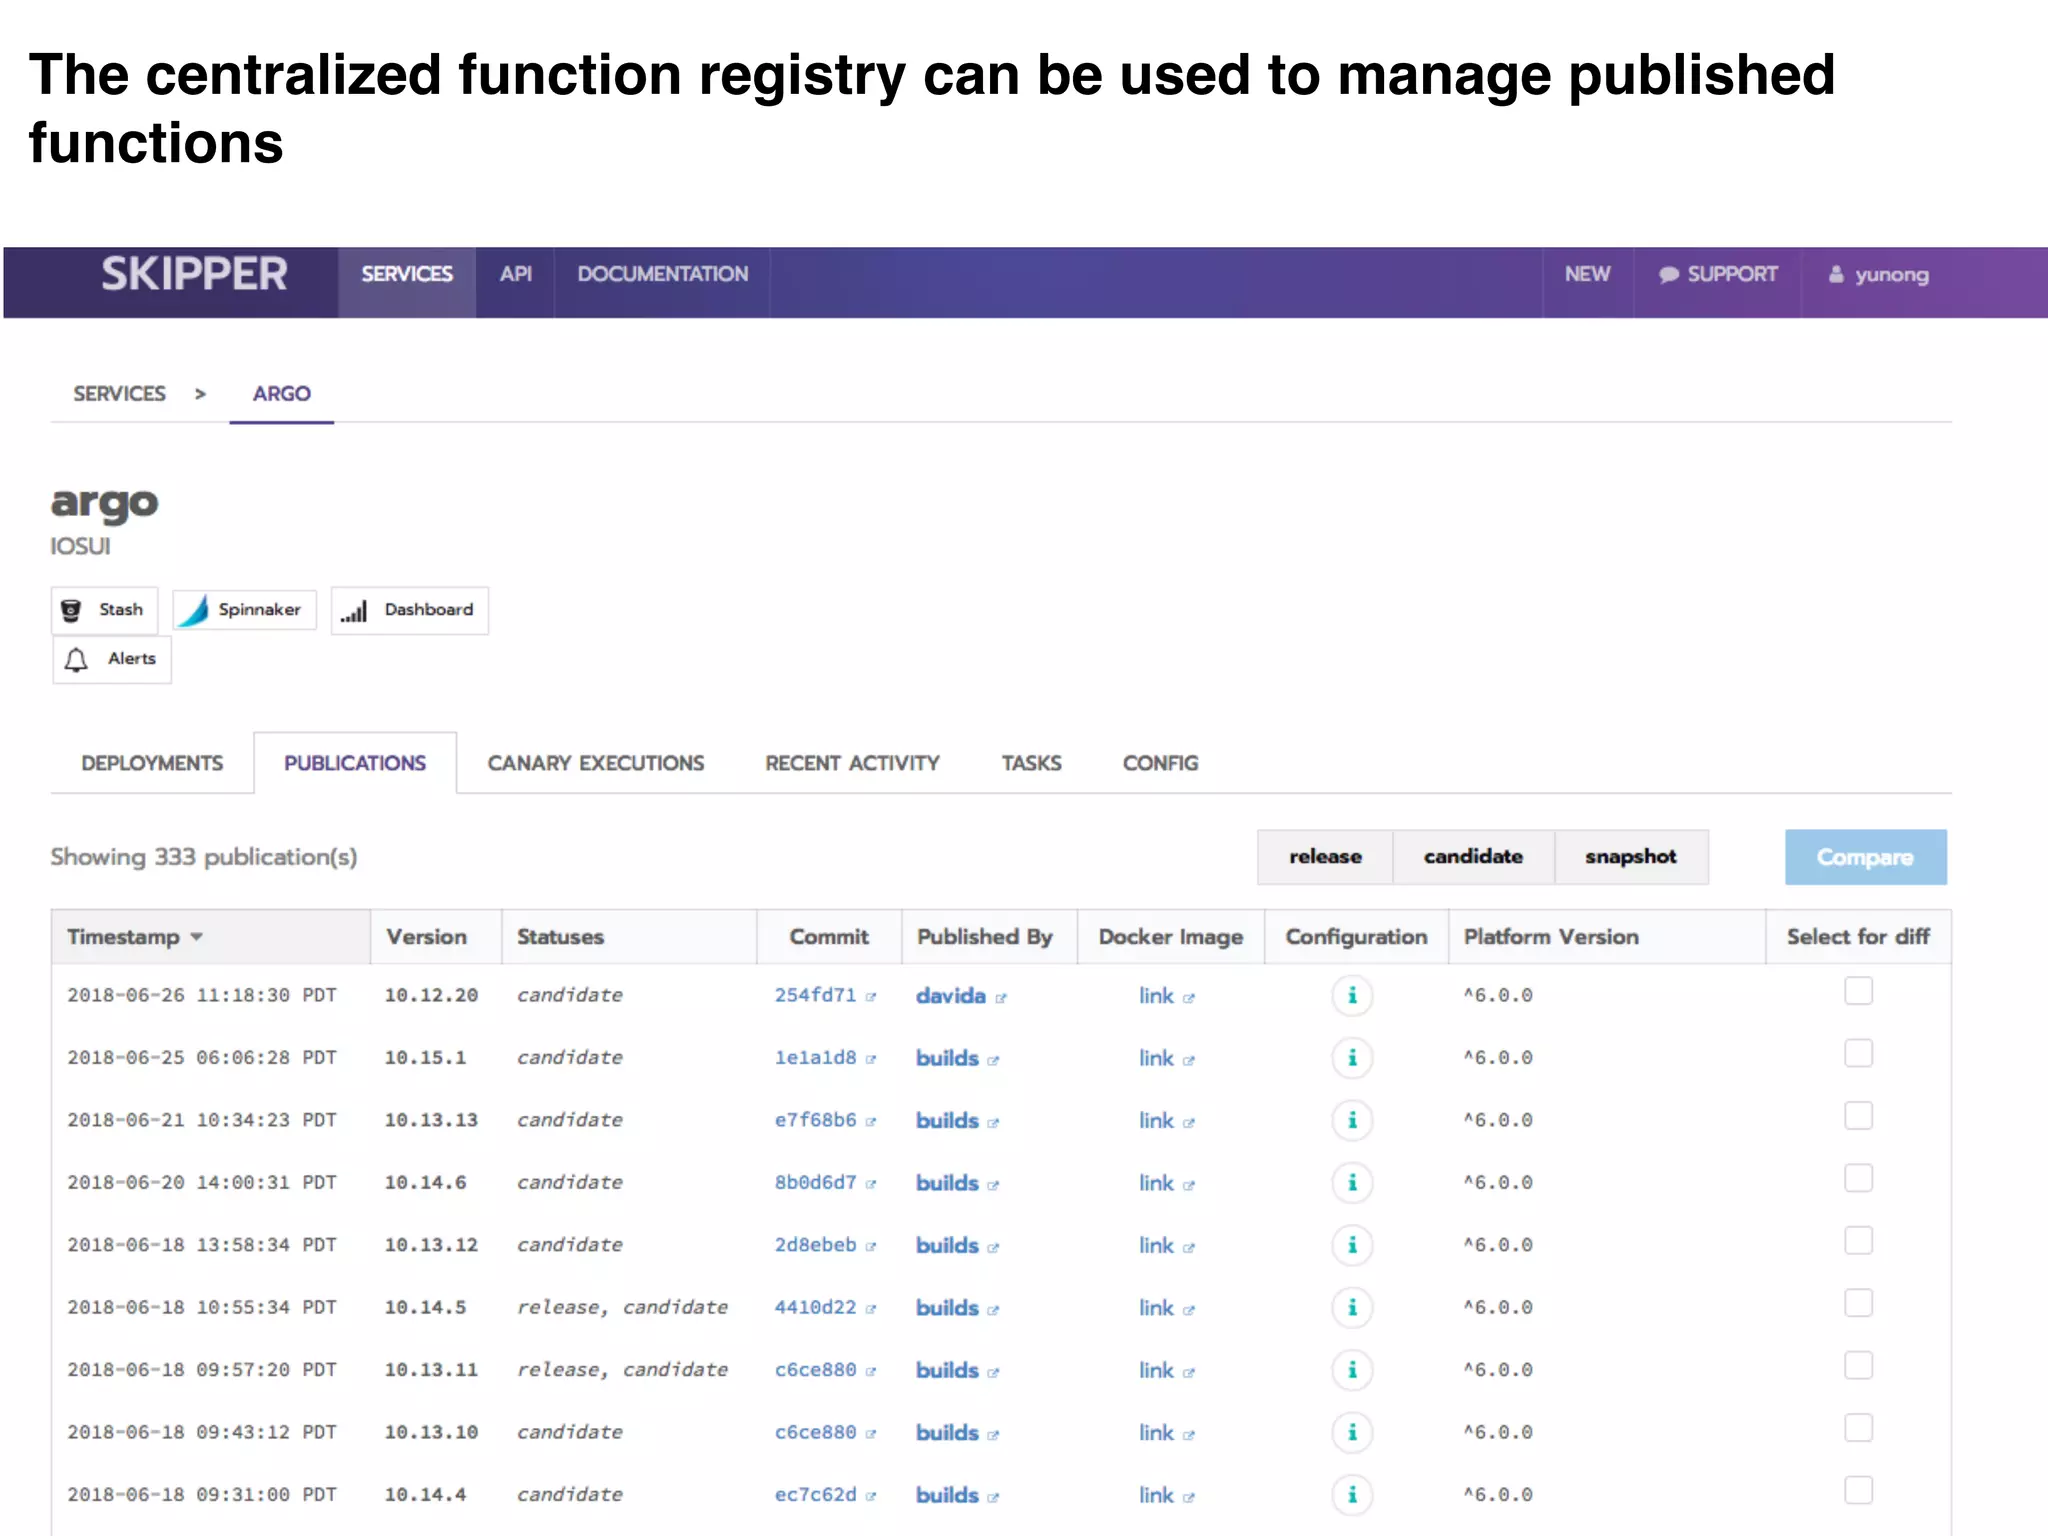
Task: Select version 10.13.13 for diff
Action: 1858,1116
